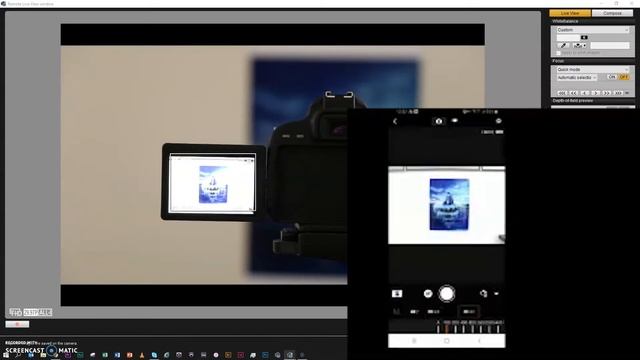The image size is (640, 360).
Task: Click the triple-right focus adjustment button
Action: [618, 93]
